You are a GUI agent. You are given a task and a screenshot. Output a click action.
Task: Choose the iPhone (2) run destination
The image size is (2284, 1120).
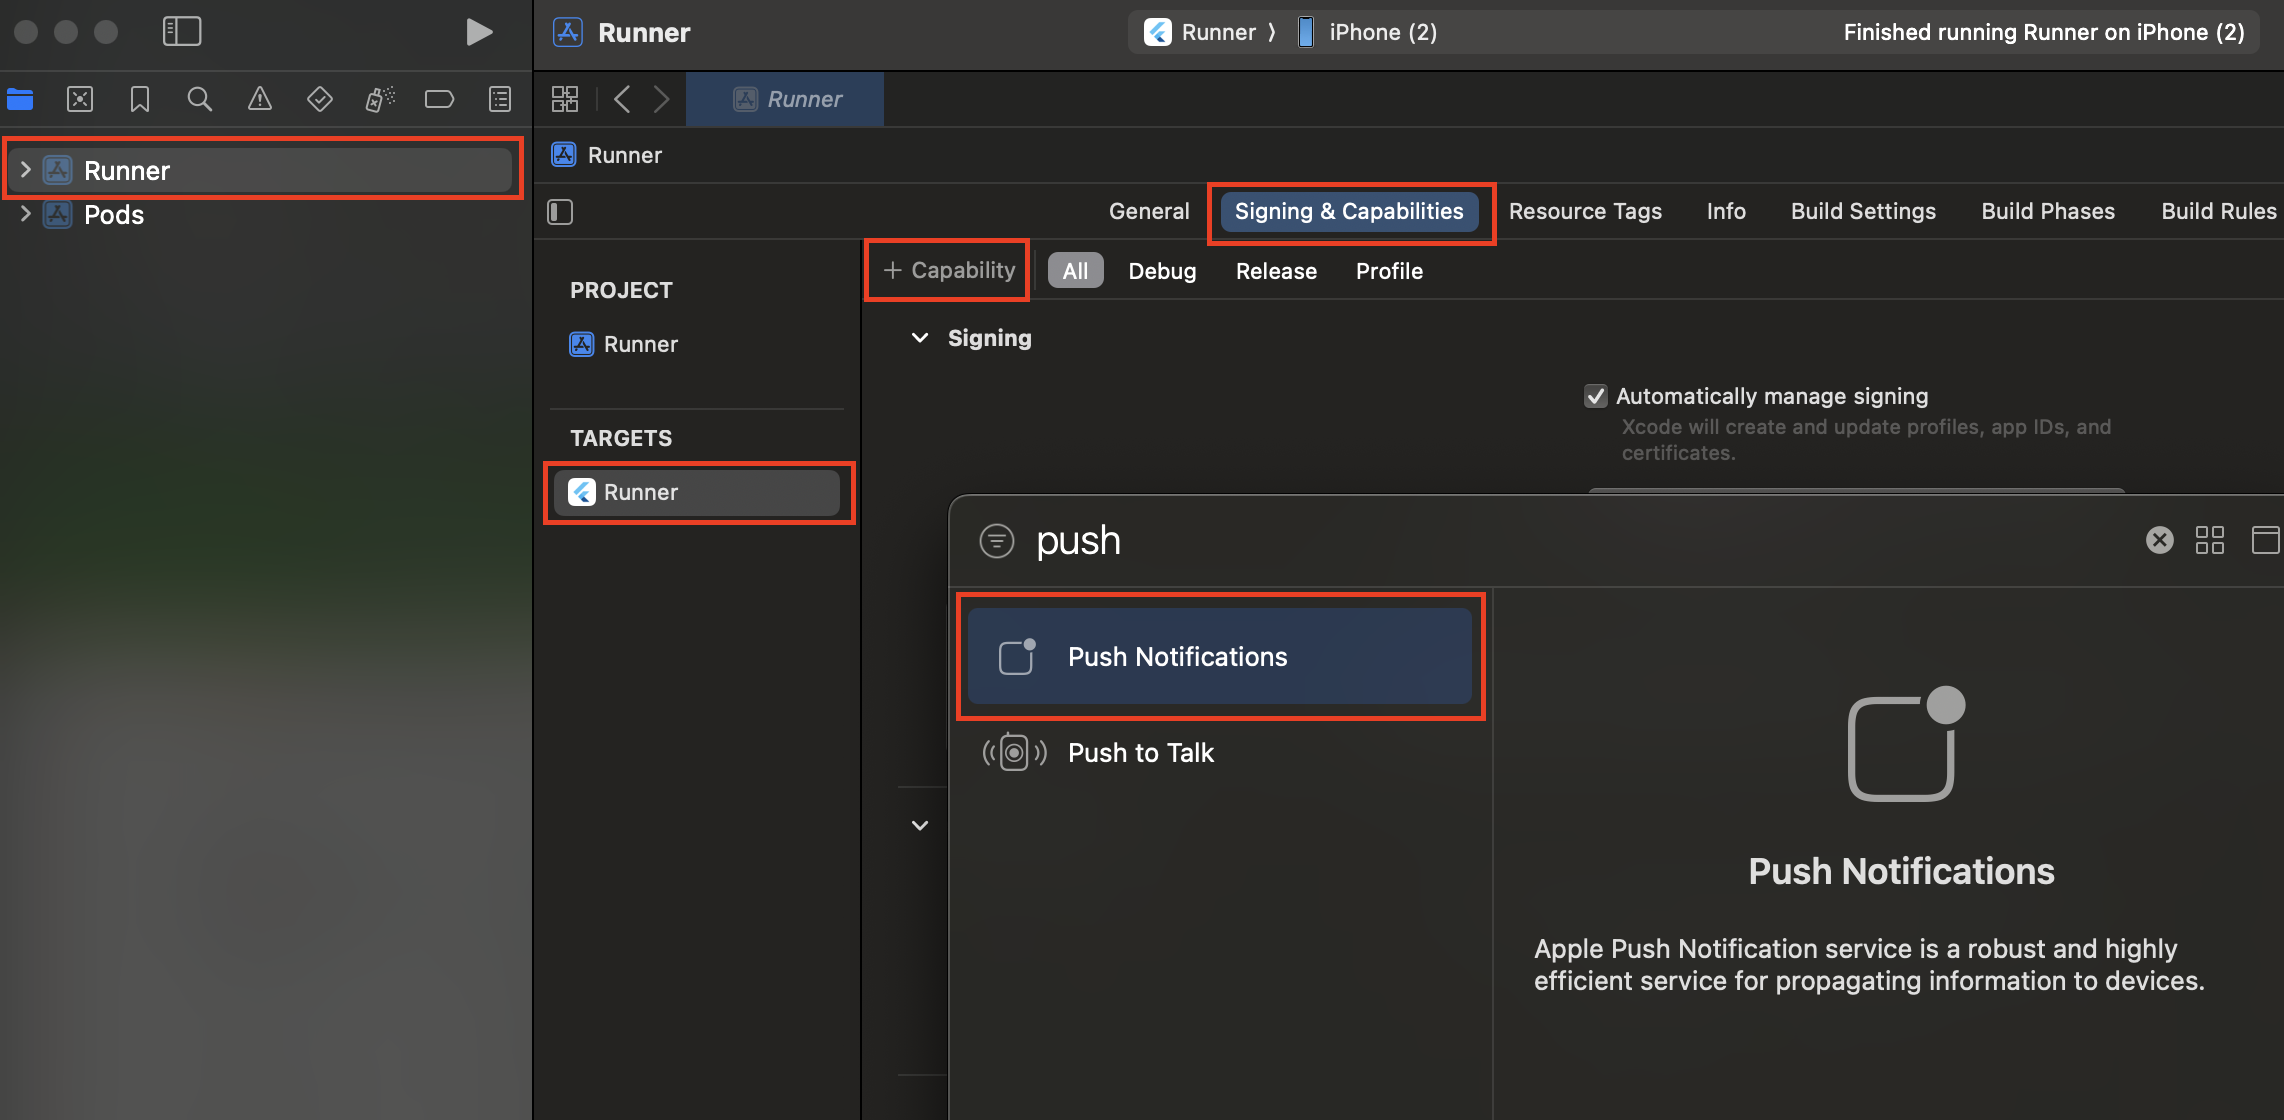tap(1367, 32)
